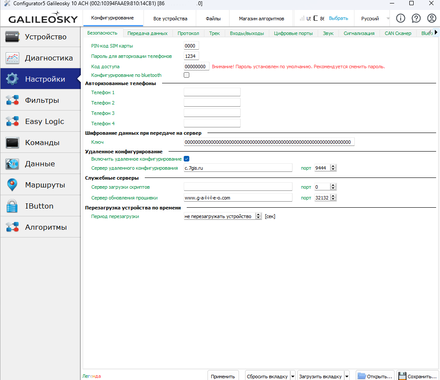Open the Диагностика sidebar item
Image resolution: width=440 pixels, height=380 pixels.
pos(40,58)
